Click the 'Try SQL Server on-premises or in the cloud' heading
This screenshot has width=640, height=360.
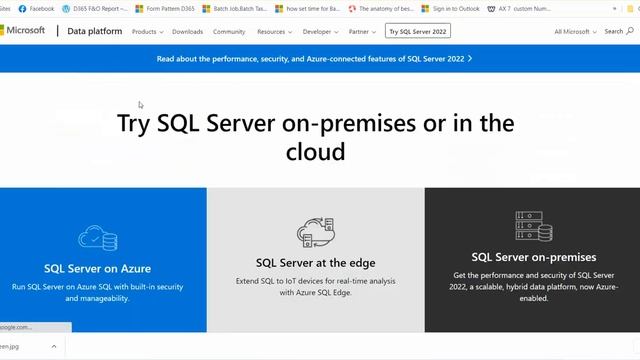click(316, 137)
